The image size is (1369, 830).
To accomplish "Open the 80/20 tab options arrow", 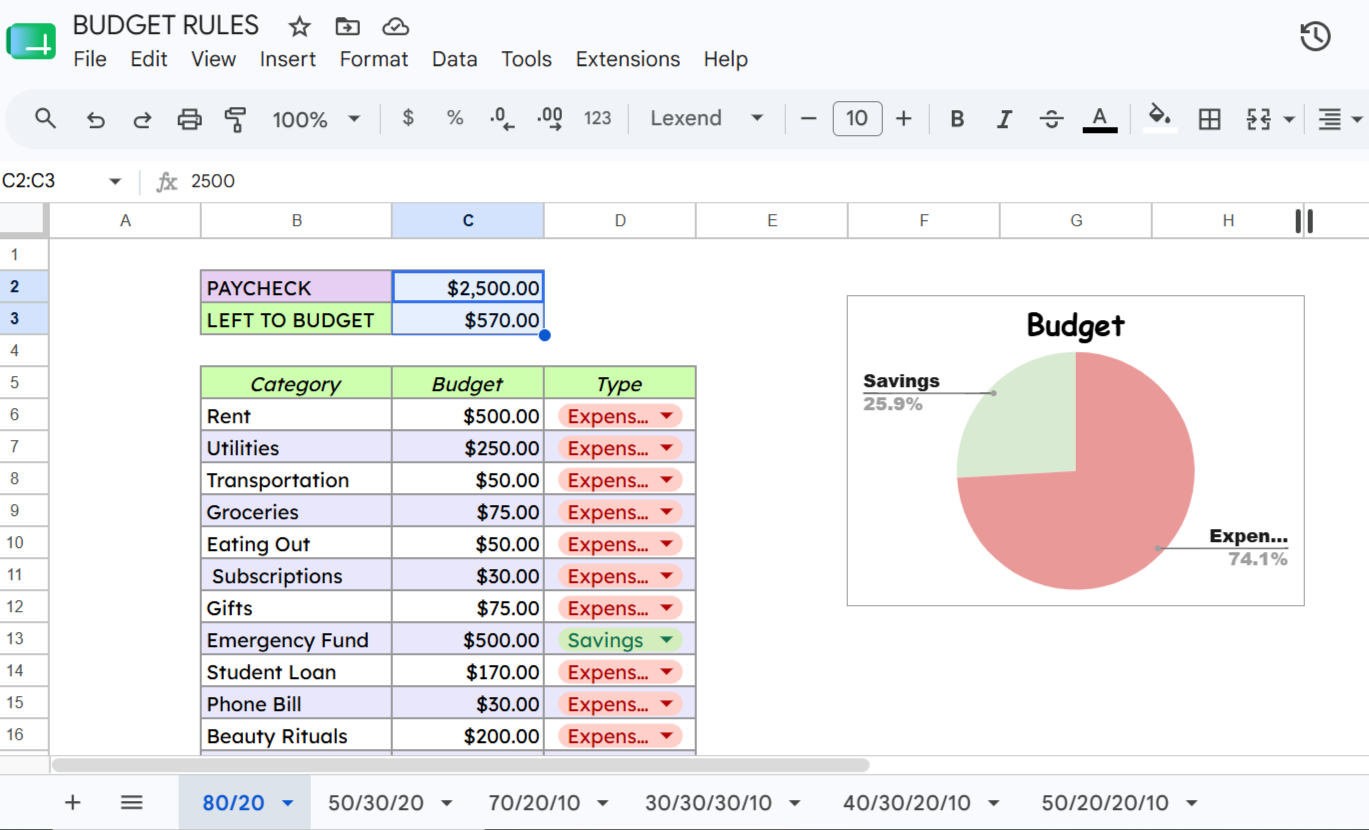I will [288, 804].
